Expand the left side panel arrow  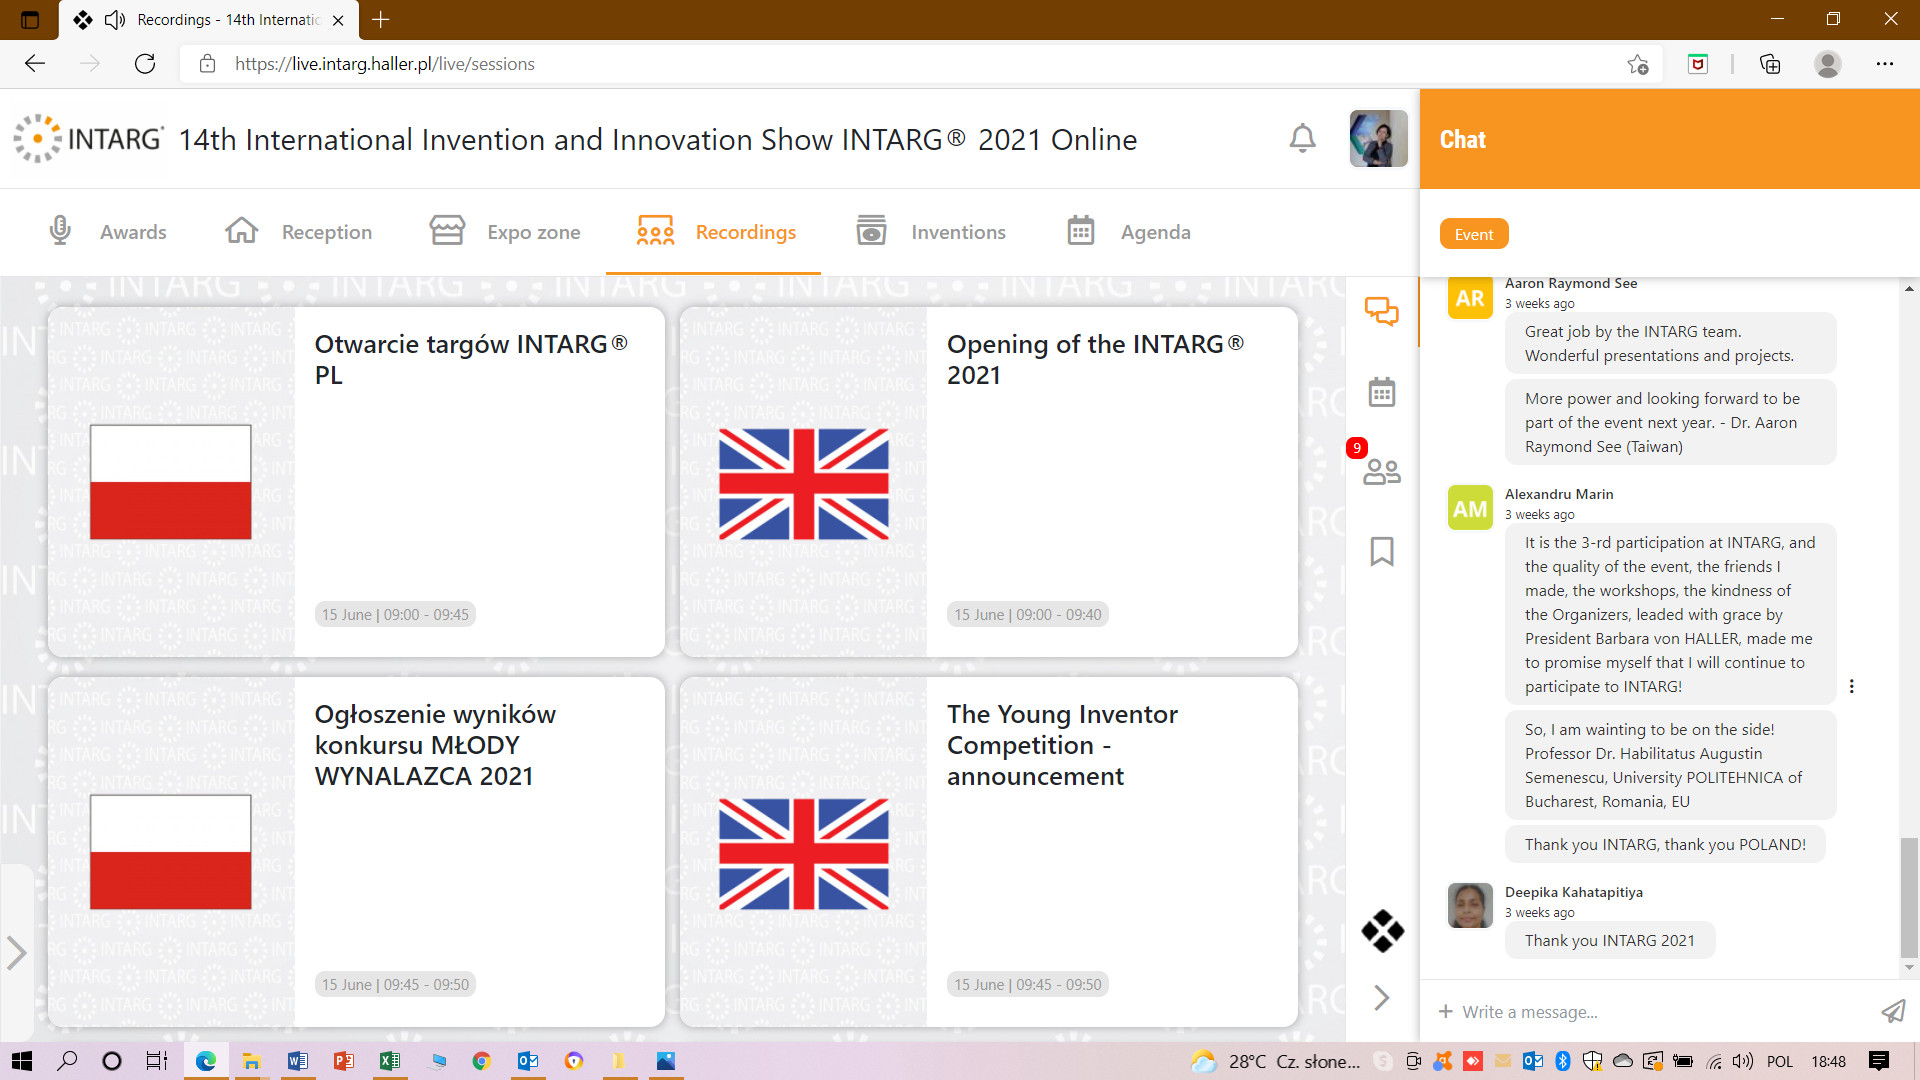point(16,953)
